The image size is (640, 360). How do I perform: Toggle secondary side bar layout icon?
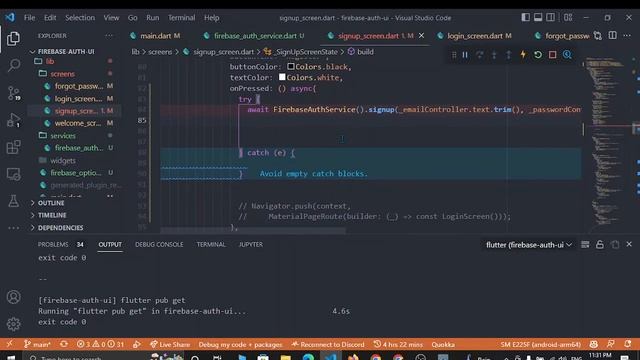(551, 17)
